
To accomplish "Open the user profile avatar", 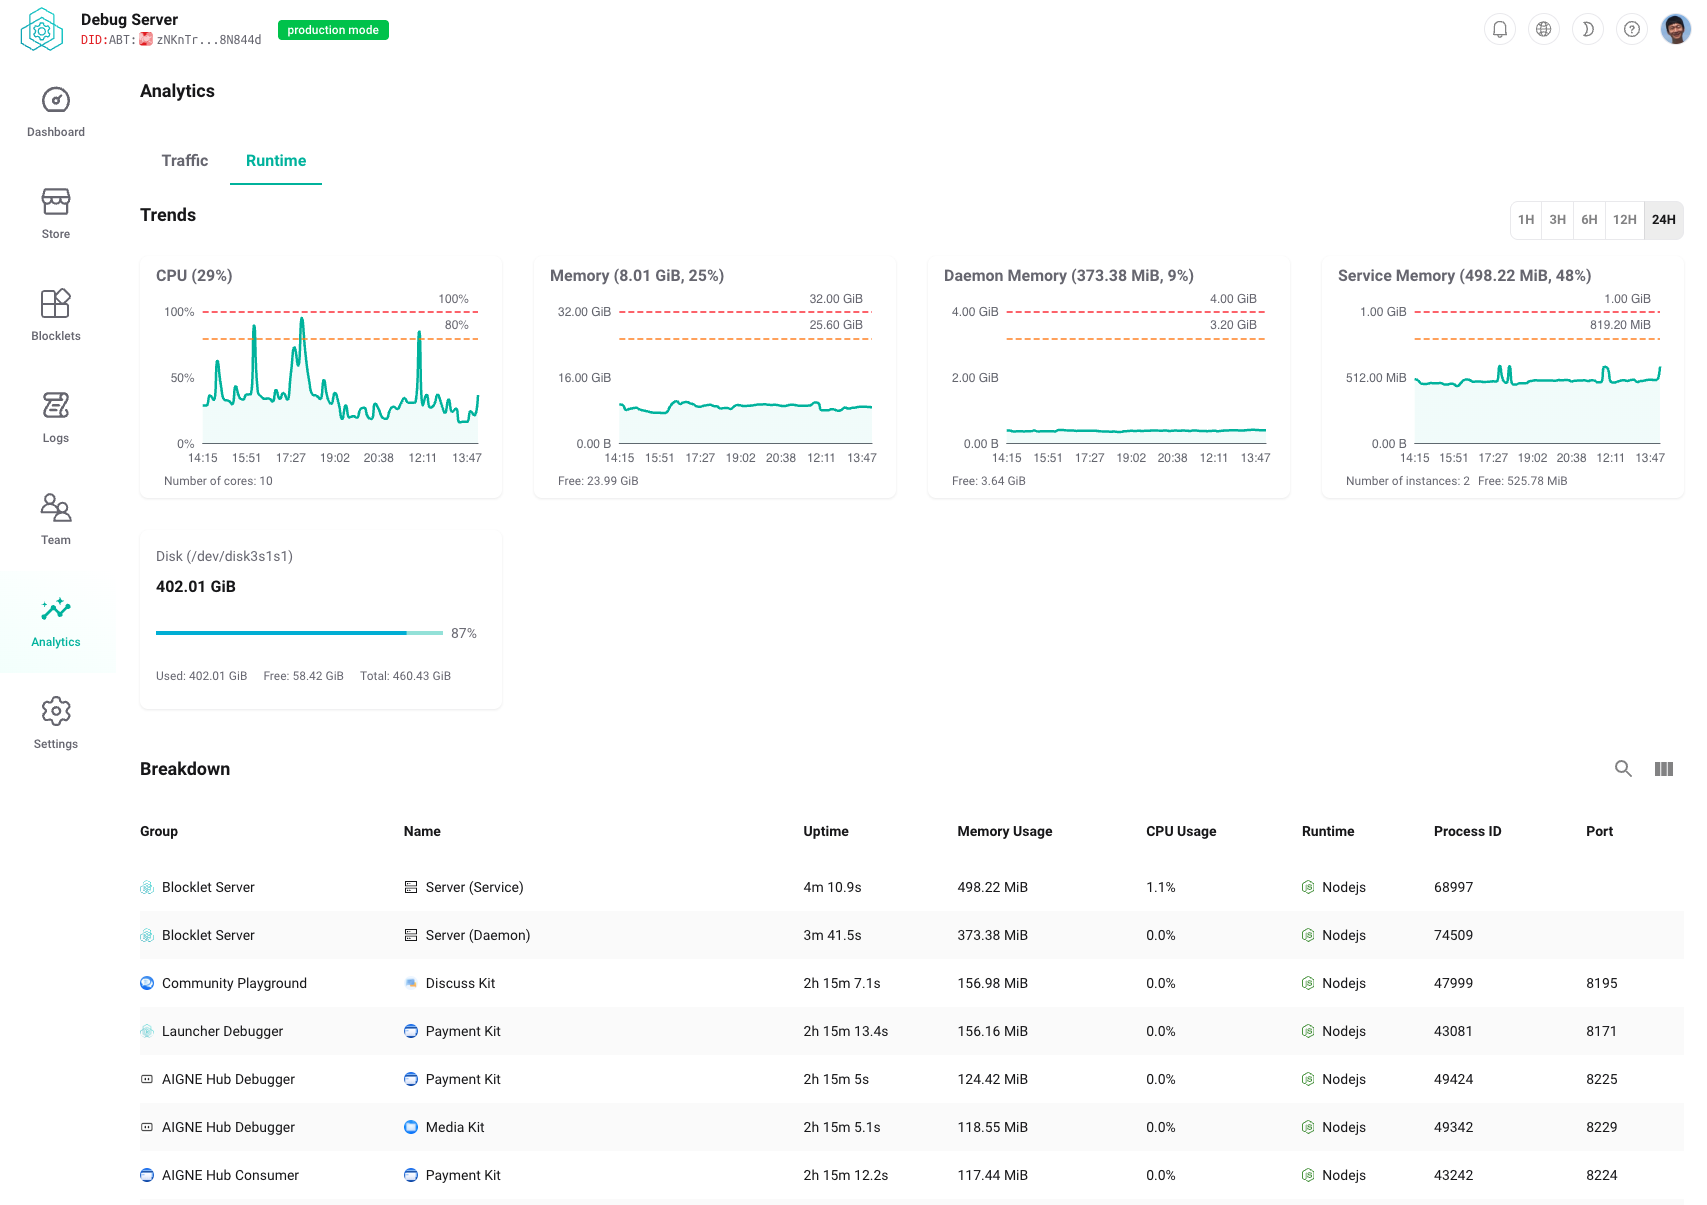I will [x=1676, y=29].
